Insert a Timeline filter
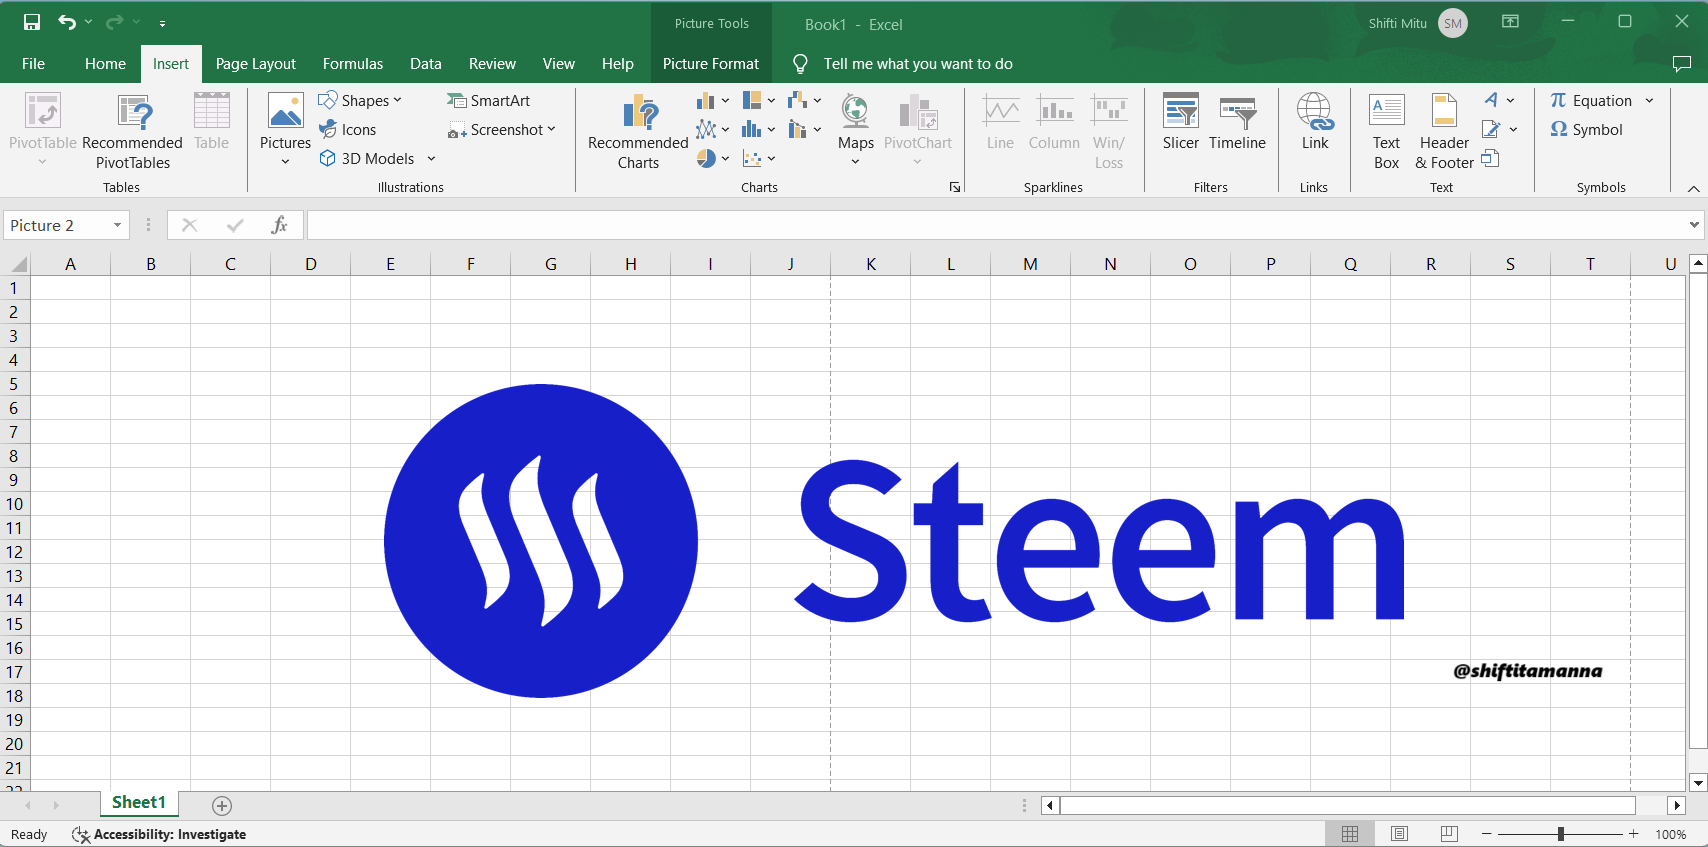The image size is (1708, 847). coord(1237,122)
